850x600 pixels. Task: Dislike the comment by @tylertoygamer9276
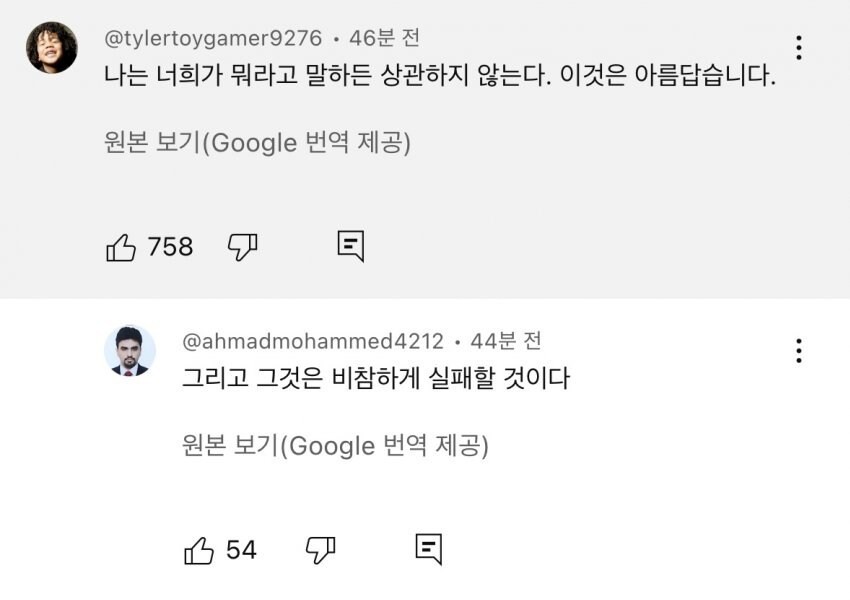[x=243, y=247]
